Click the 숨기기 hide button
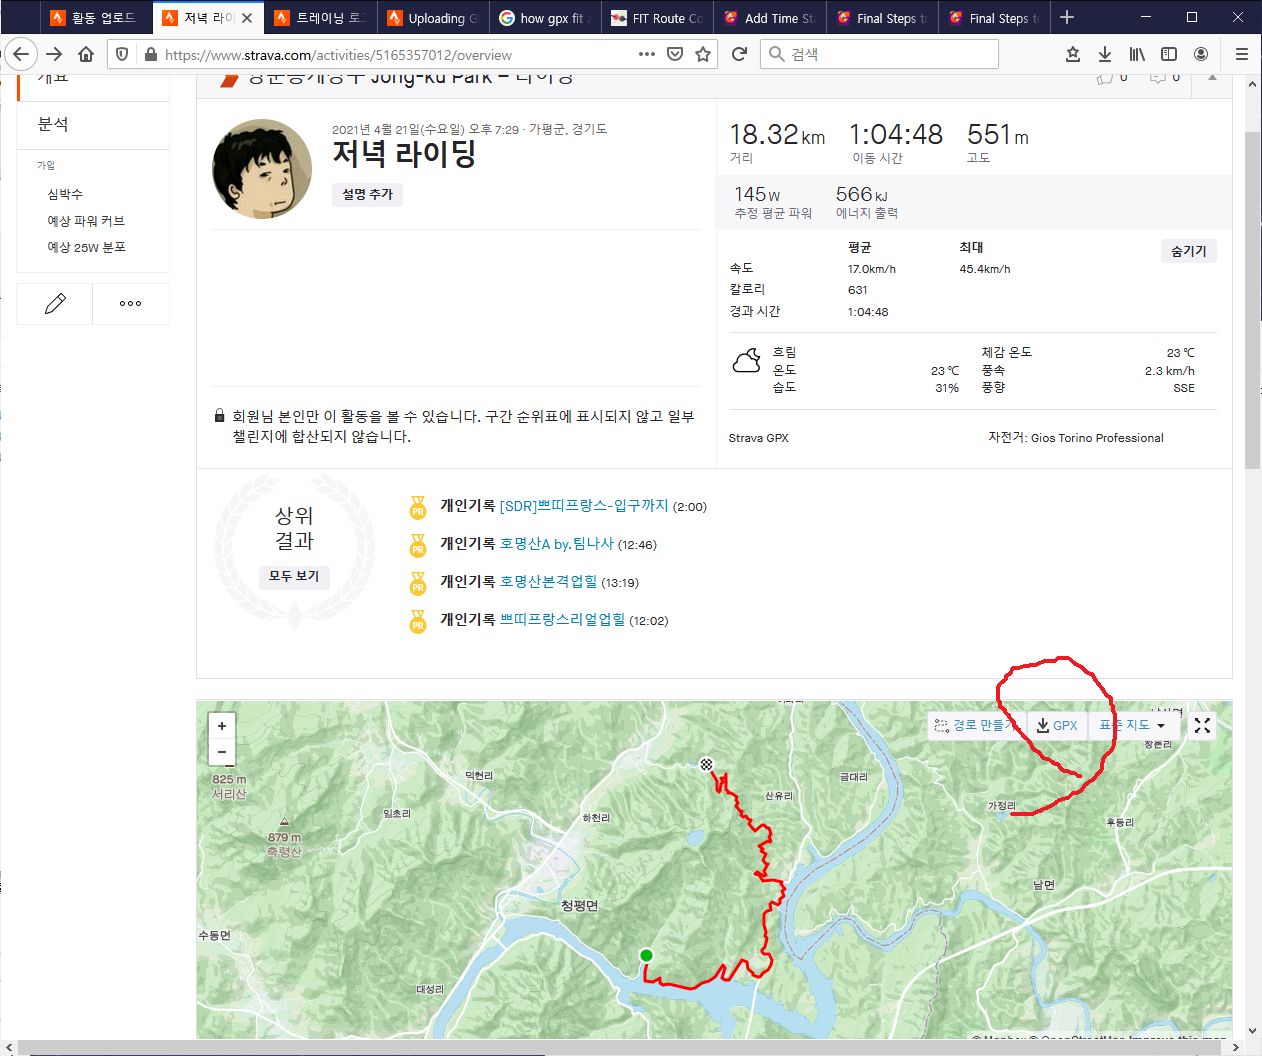1262x1056 pixels. pyautogui.click(x=1189, y=251)
